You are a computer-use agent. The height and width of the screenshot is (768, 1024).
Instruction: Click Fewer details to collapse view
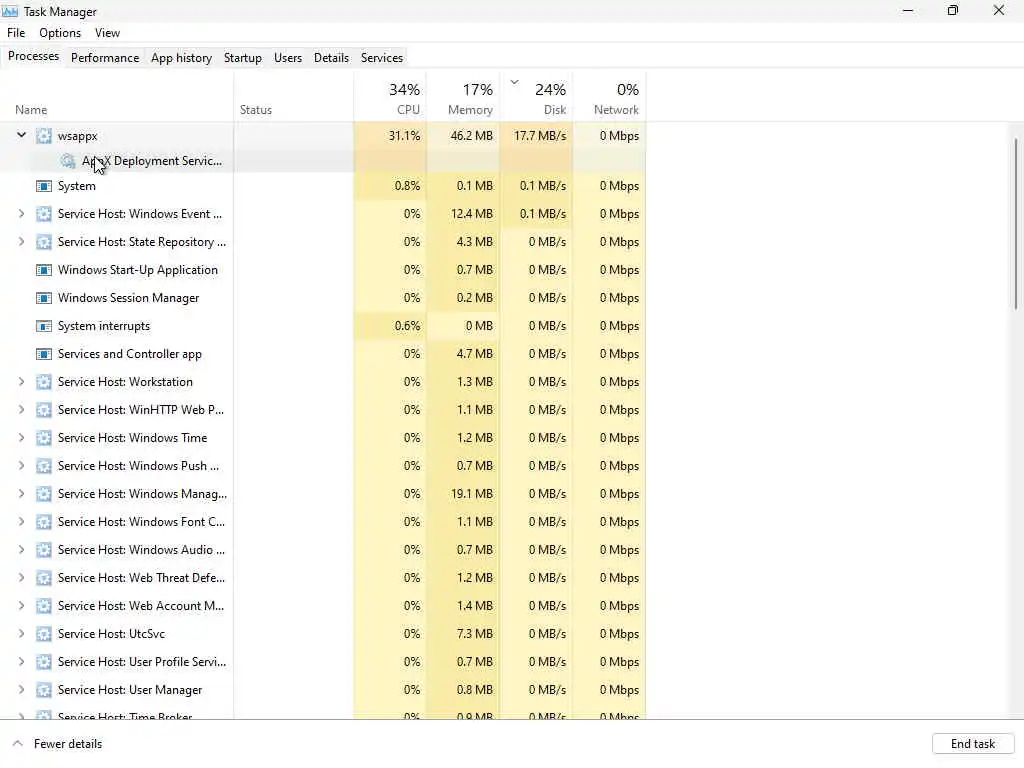point(57,744)
